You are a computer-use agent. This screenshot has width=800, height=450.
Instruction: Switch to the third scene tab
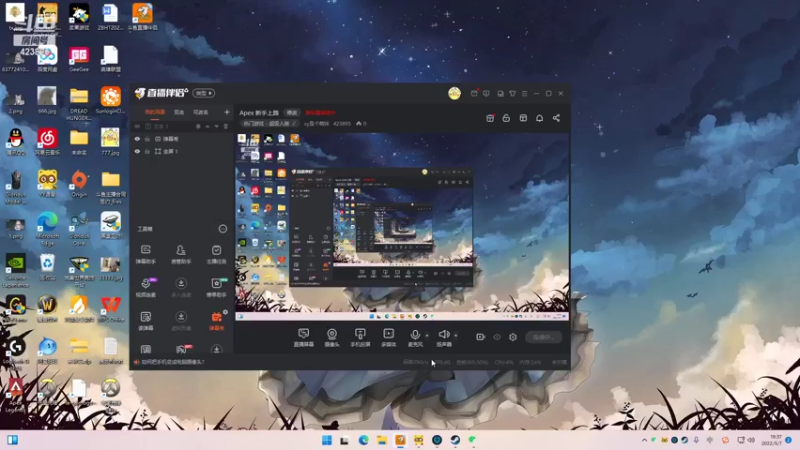(201, 112)
